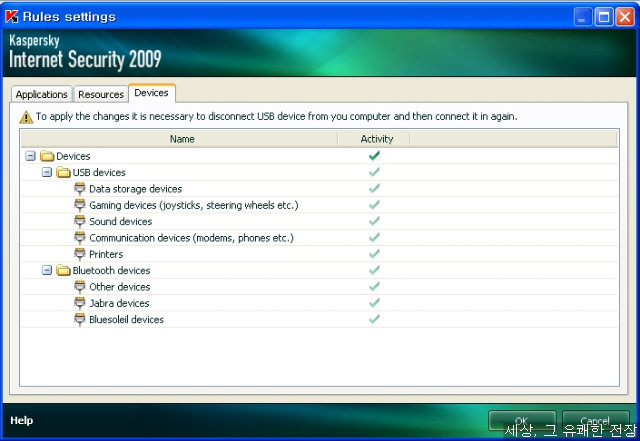Click the Jabra devices plug icon
Image resolution: width=640 pixels, height=441 pixels.
[80, 303]
